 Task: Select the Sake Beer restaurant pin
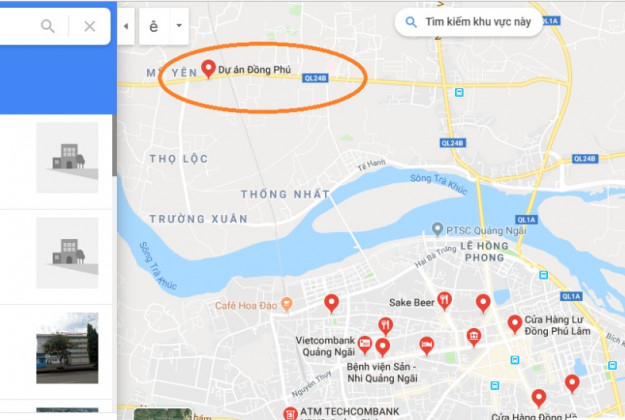[444, 301]
